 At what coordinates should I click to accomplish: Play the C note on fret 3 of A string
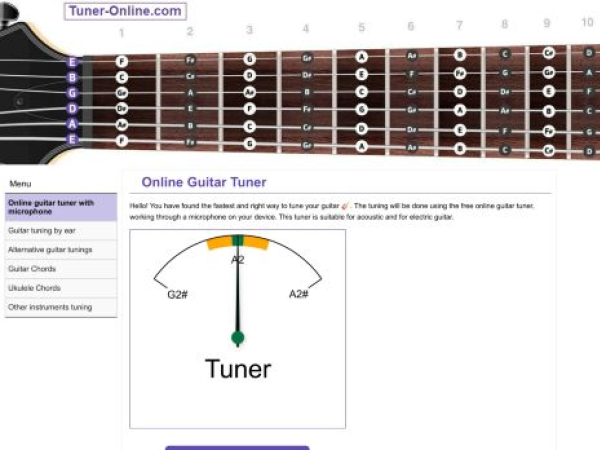(249, 126)
